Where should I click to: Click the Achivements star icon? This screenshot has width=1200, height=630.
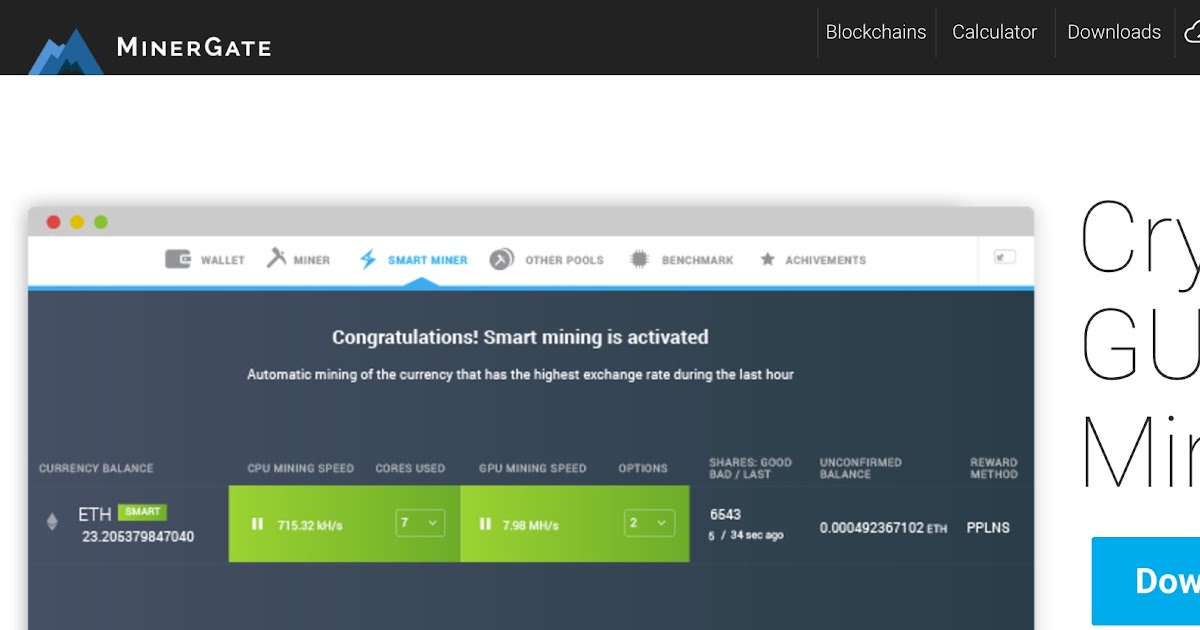(x=767, y=259)
